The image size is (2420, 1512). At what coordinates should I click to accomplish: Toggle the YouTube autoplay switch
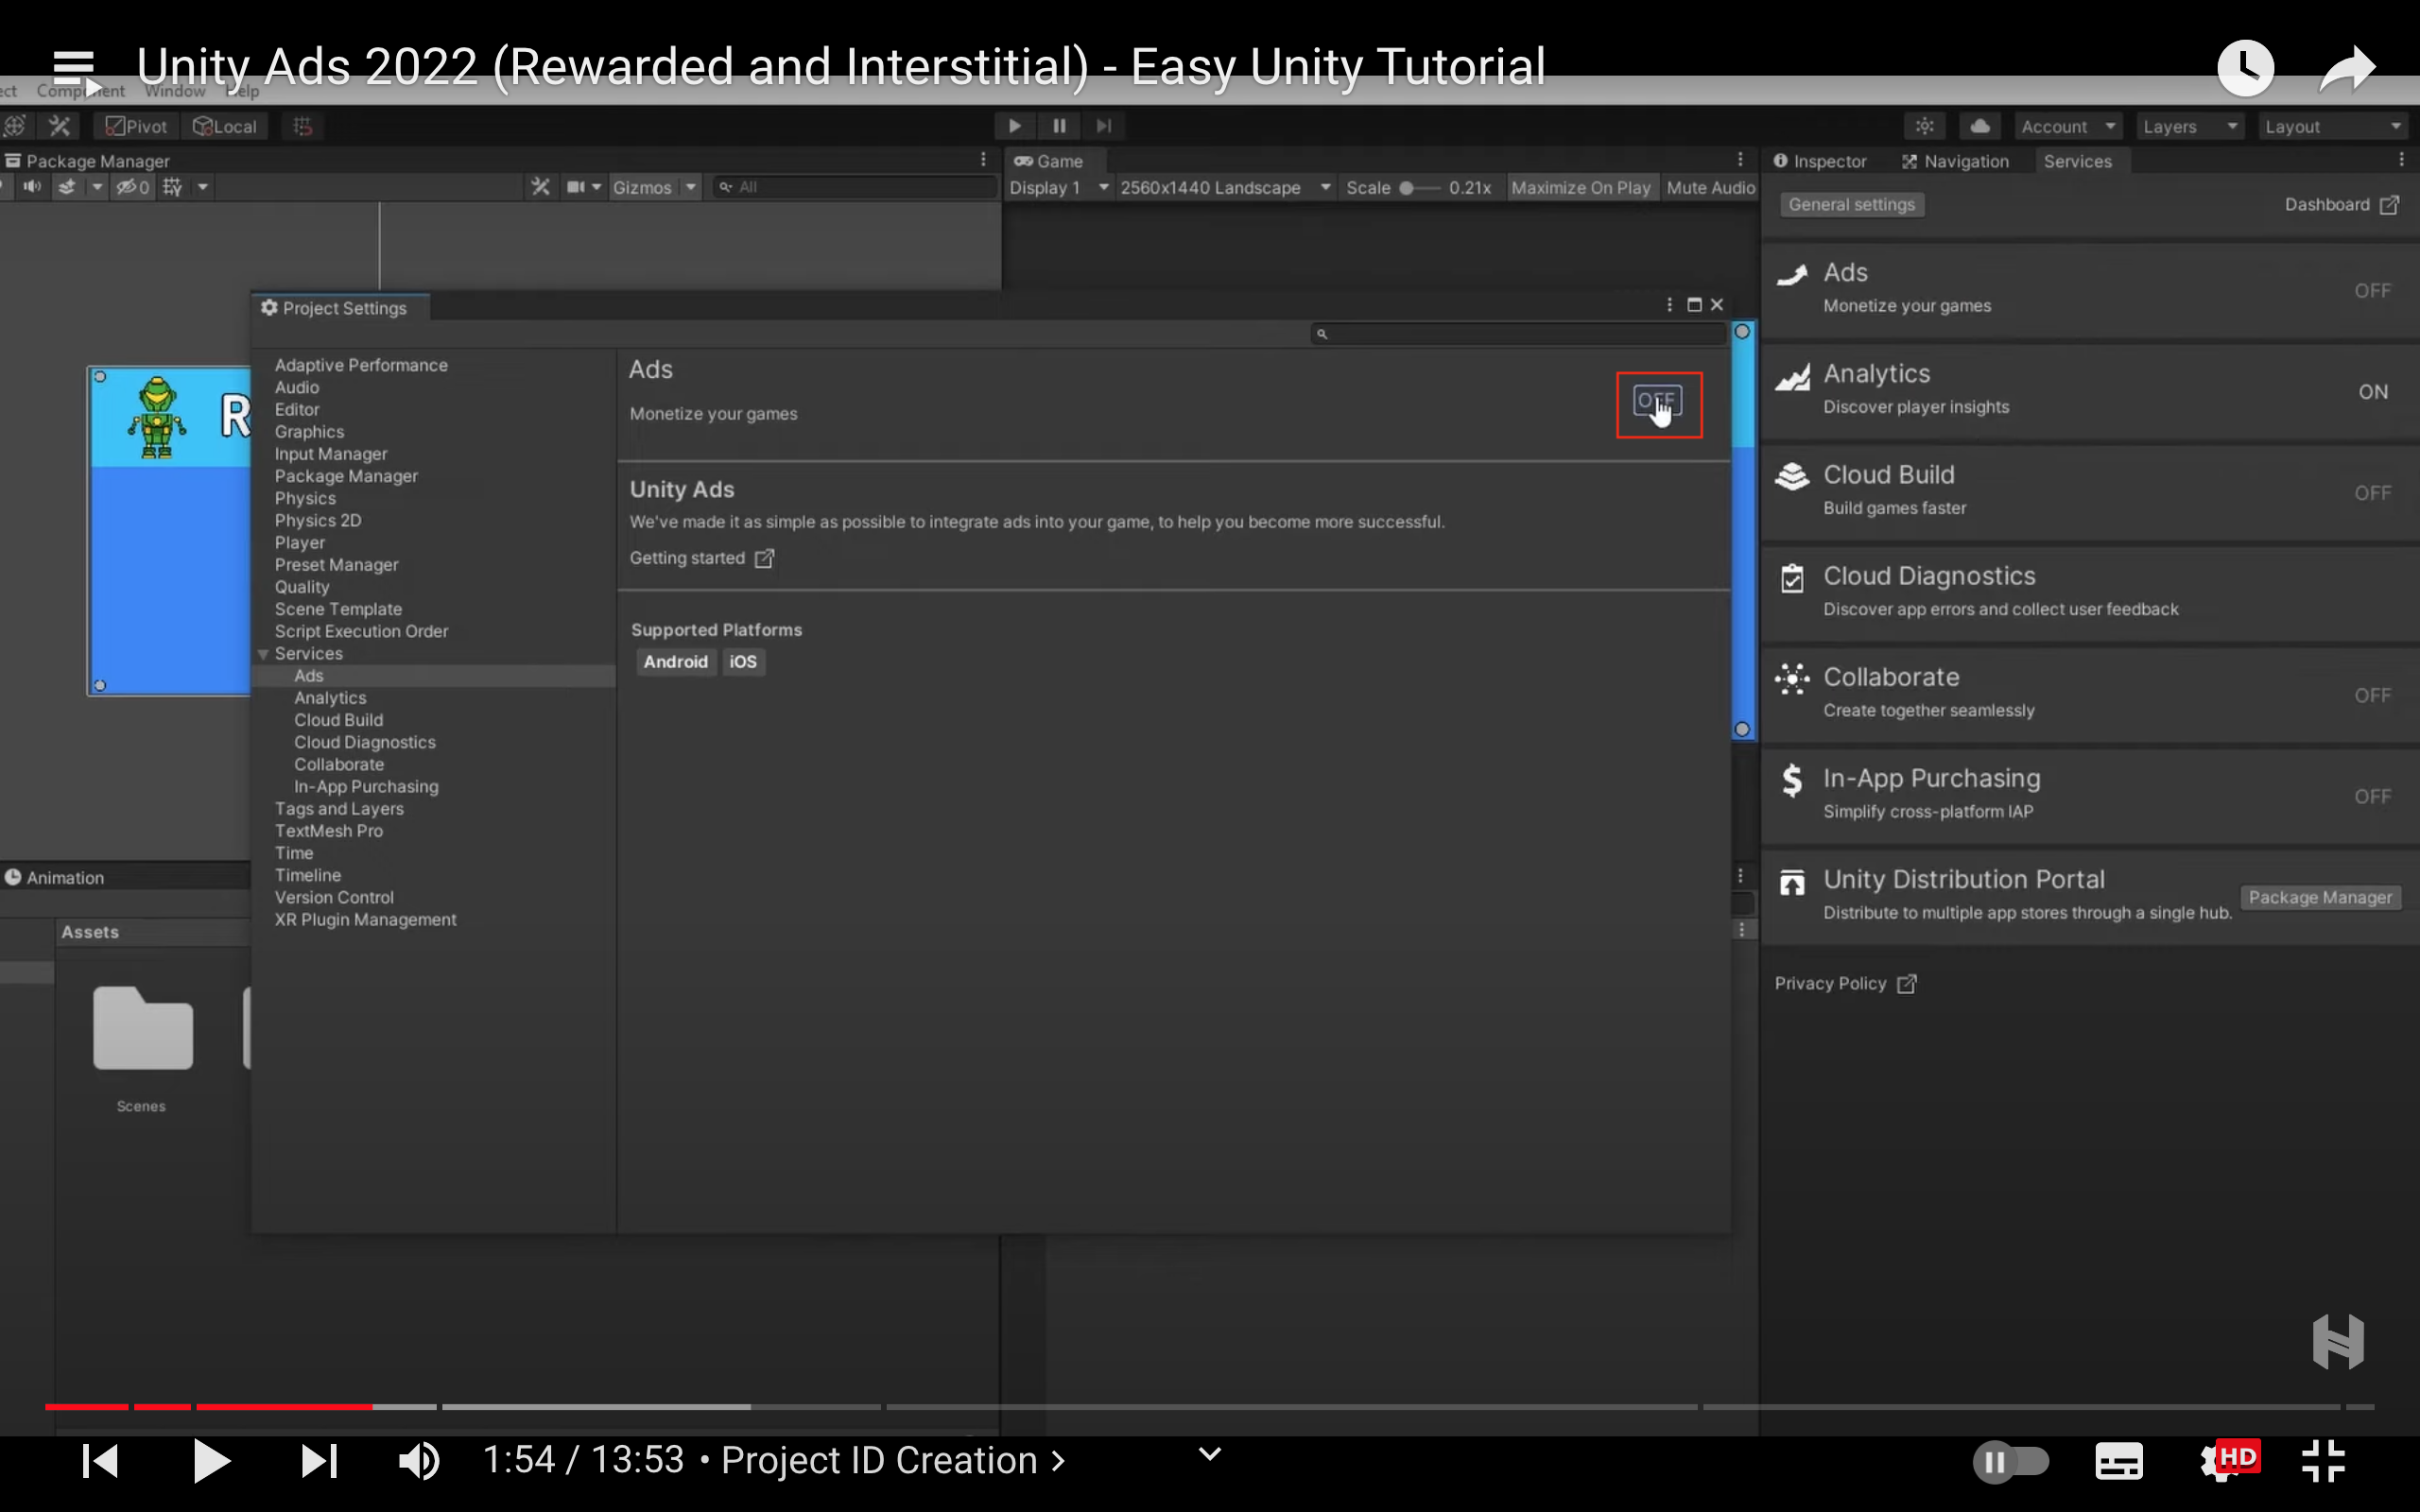click(2010, 1462)
